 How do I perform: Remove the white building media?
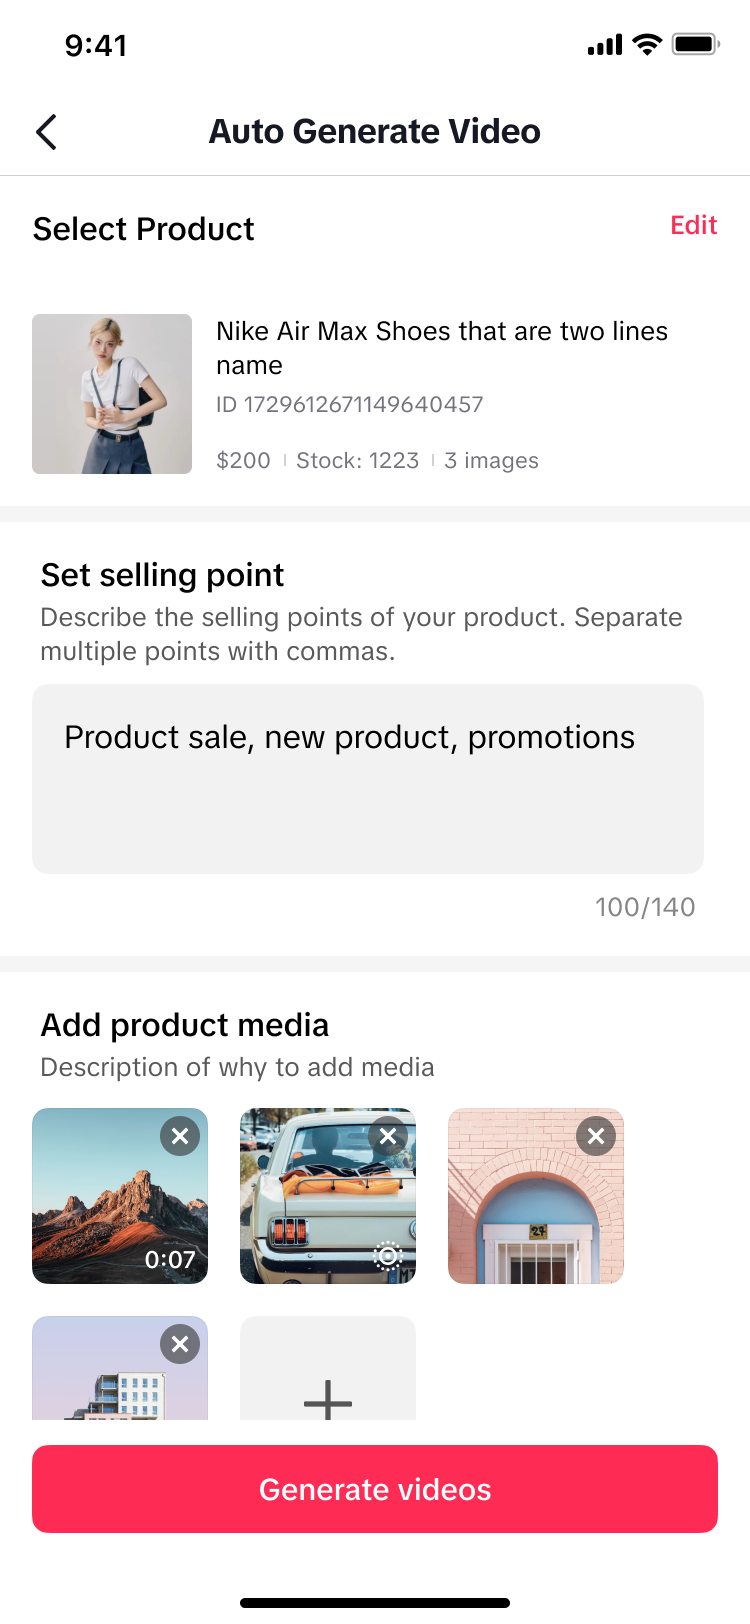pyautogui.click(x=180, y=1344)
